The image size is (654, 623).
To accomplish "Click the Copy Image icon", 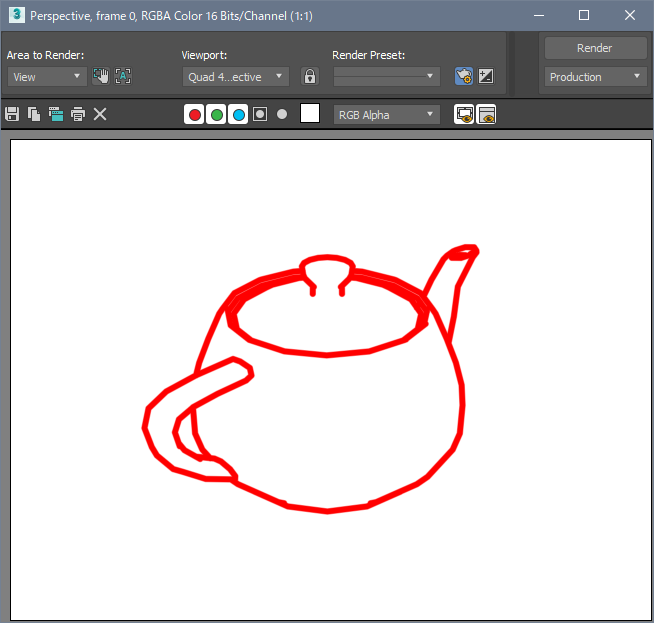I will (34, 114).
